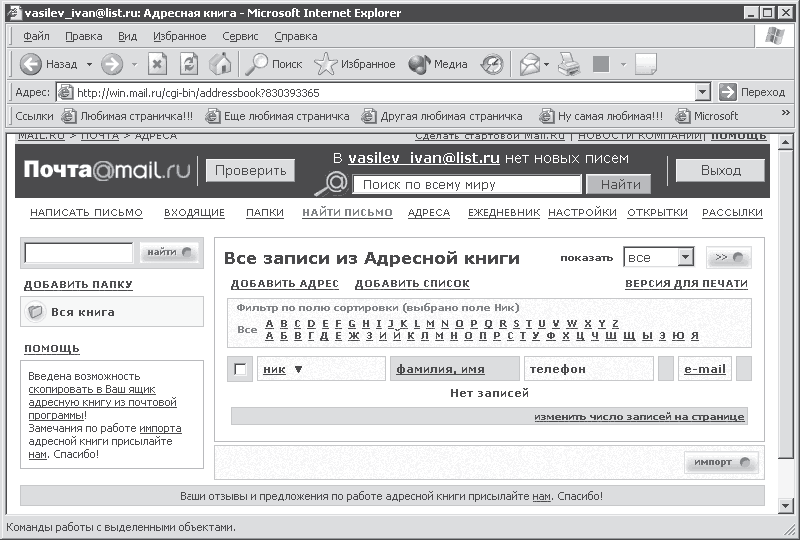Open Еще любимая страничка bookmark
The height and width of the screenshot is (540, 800).
pyautogui.click(x=277, y=116)
